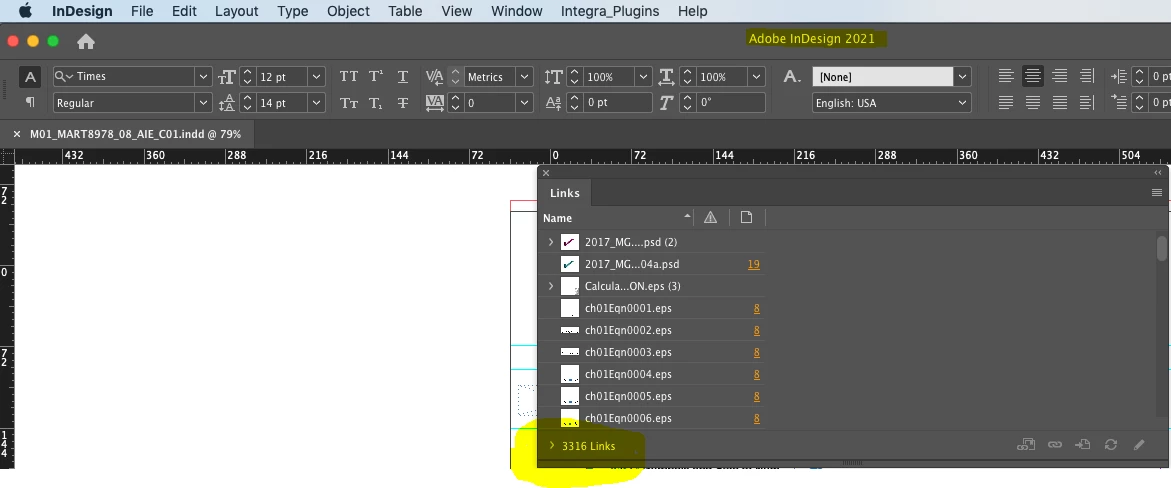Select the Links panel tab
The height and width of the screenshot is (488, 1171).
click(x=565, y=193)
